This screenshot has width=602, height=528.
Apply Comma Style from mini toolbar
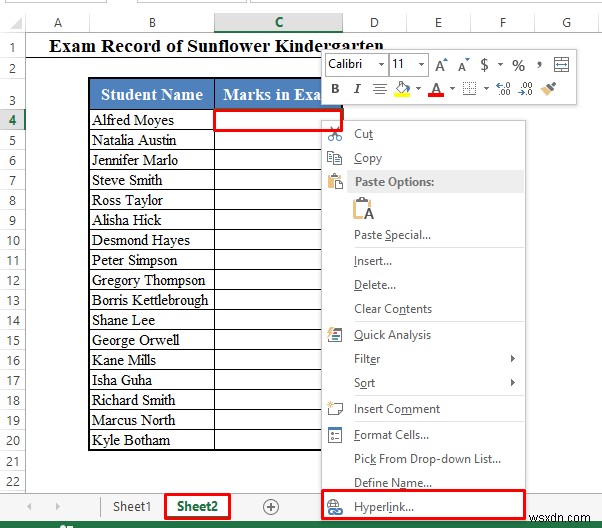pos(540,65)
